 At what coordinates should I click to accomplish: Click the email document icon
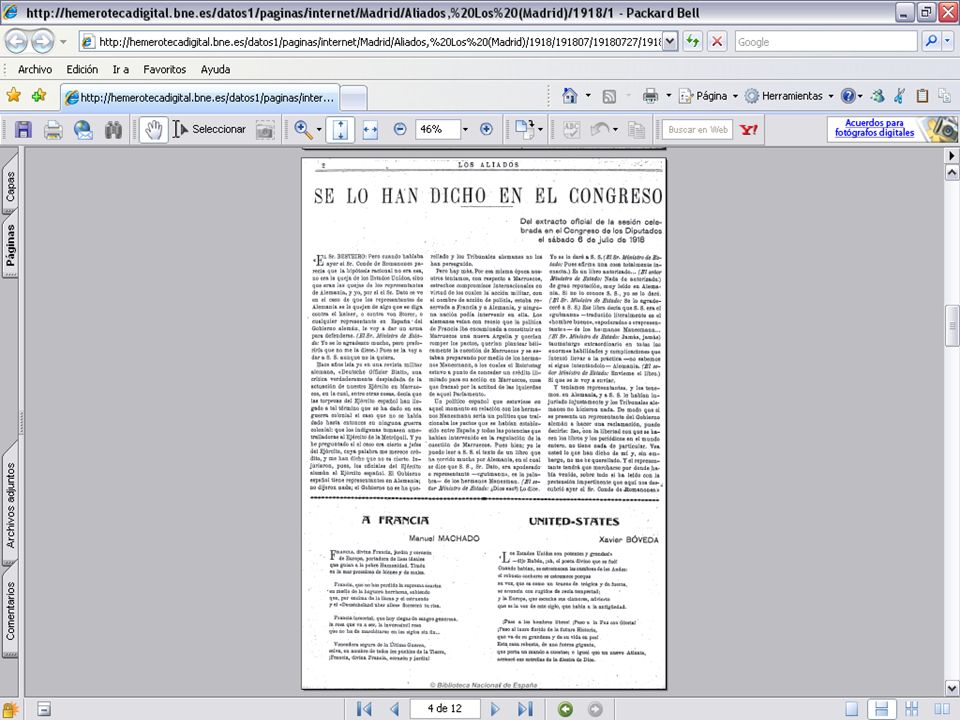pyautogui.click(x=83, y=129)
